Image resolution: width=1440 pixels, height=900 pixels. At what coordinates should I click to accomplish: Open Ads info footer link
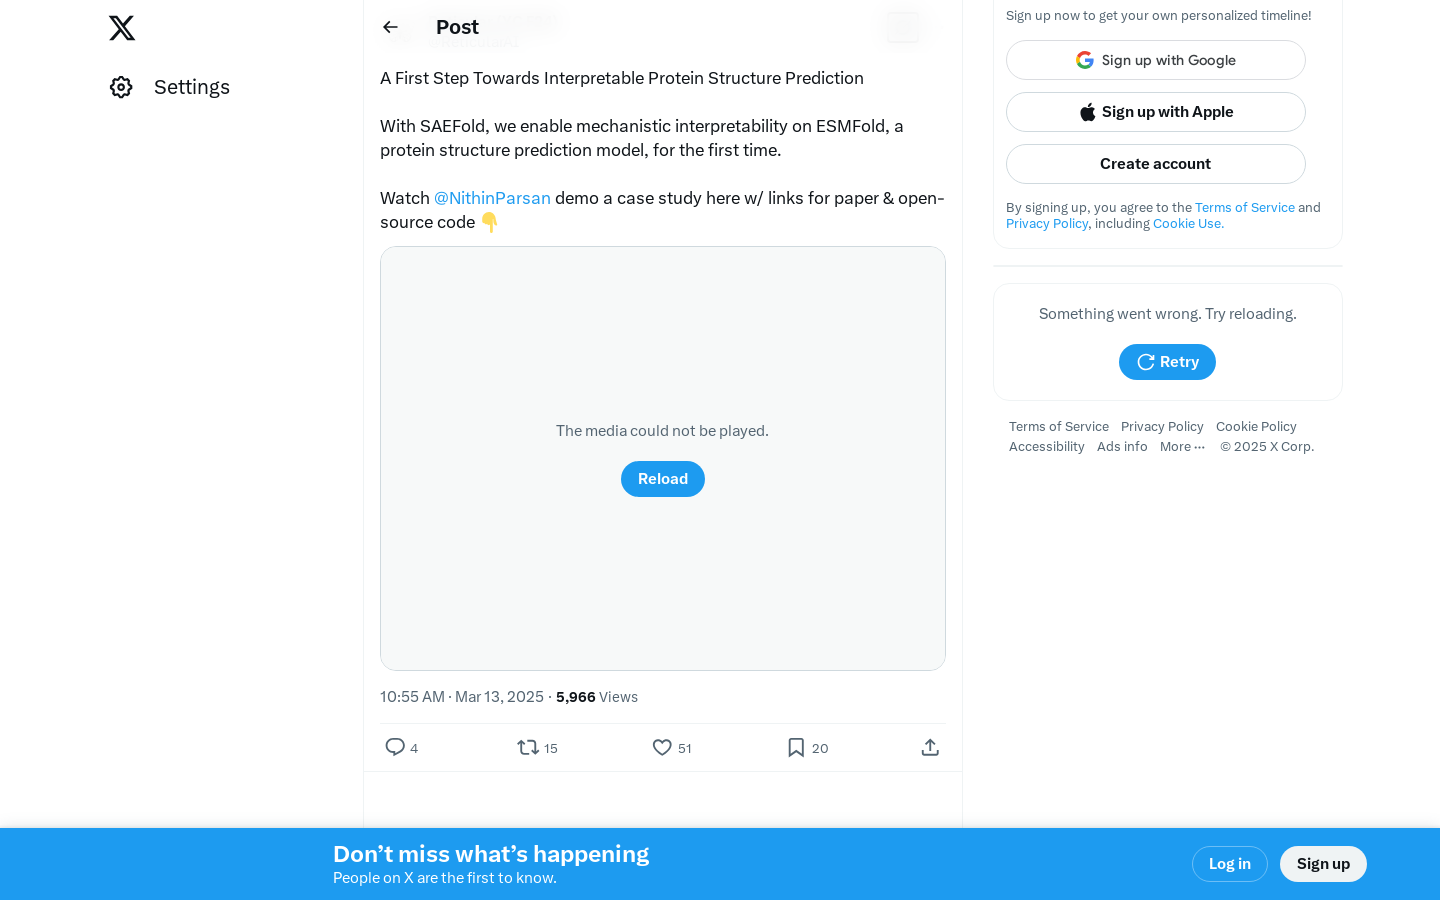tap(1122, 447)
